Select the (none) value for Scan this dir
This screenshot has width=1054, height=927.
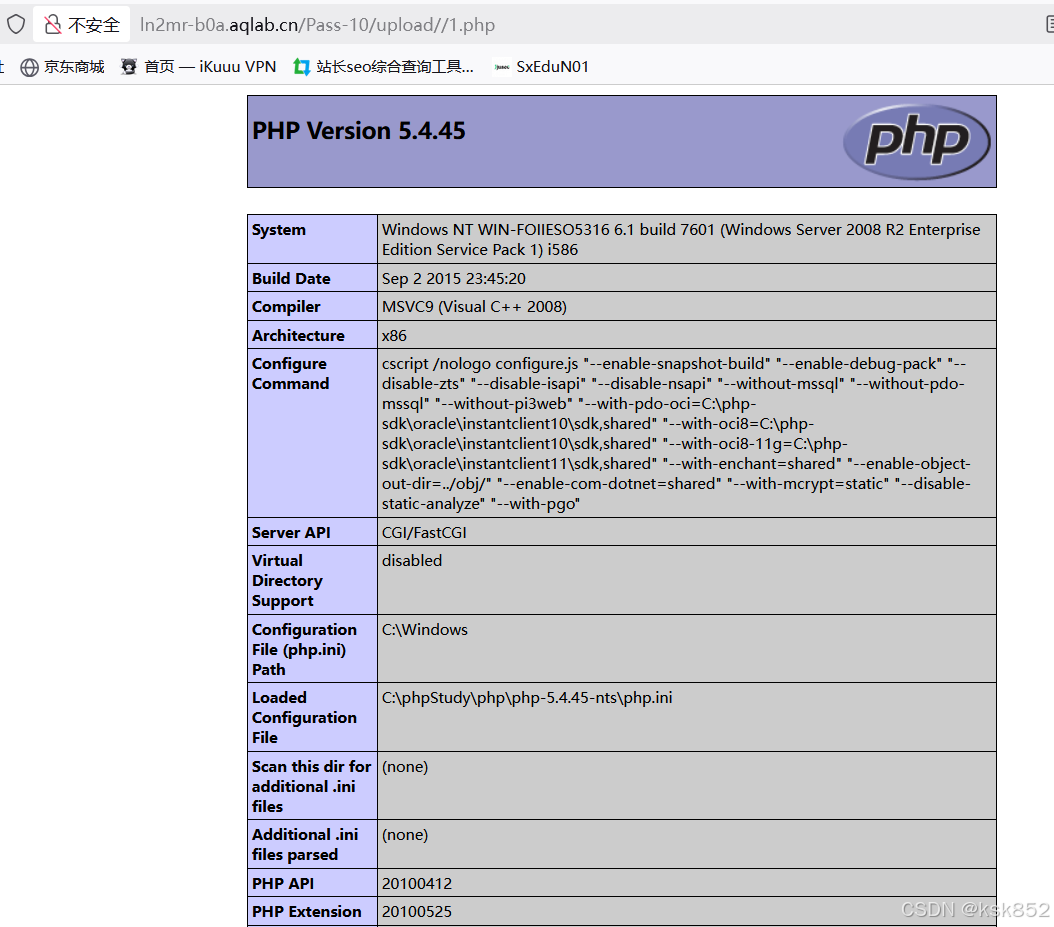click(405, 767)
